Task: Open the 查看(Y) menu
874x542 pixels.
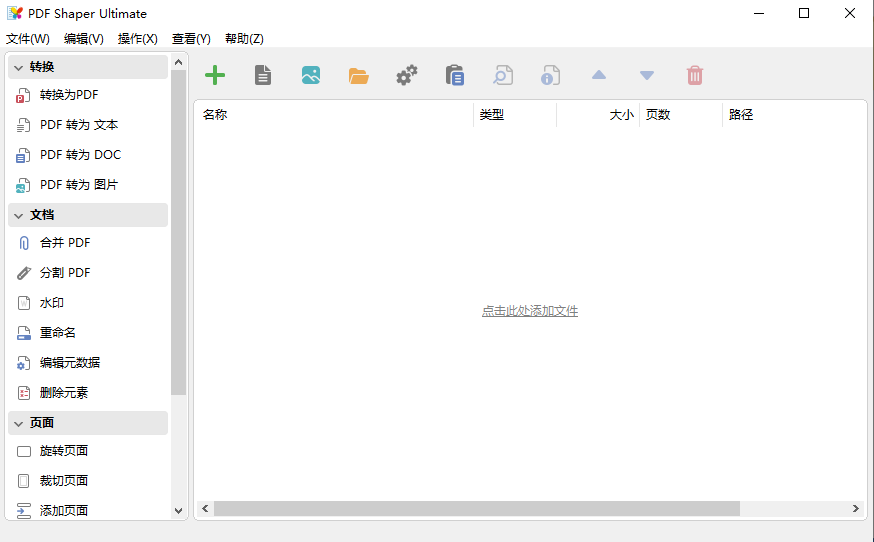Action: (x=191, y=38)
